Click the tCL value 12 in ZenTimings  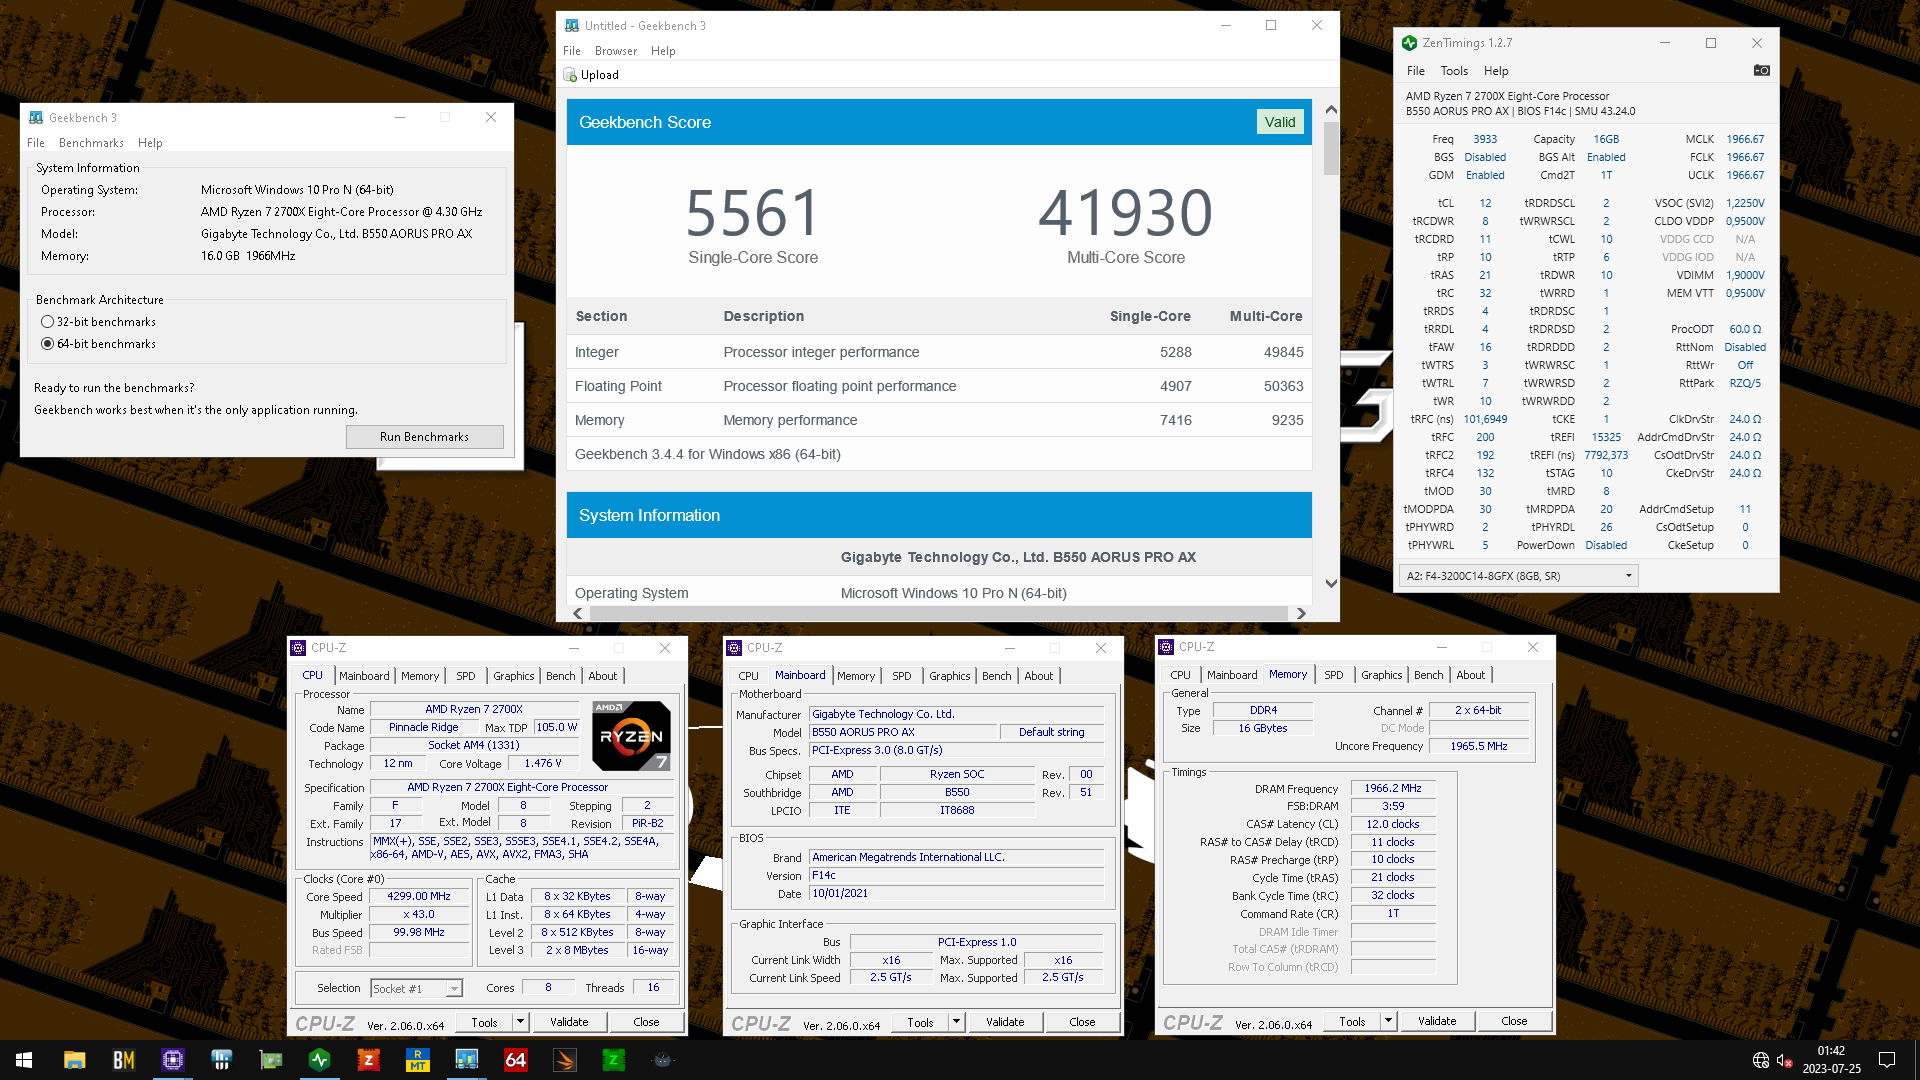(x=1485, y=203)
